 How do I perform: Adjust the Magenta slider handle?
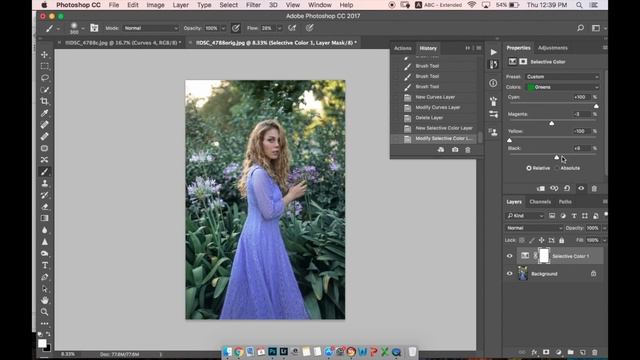(x=551, y=123)
